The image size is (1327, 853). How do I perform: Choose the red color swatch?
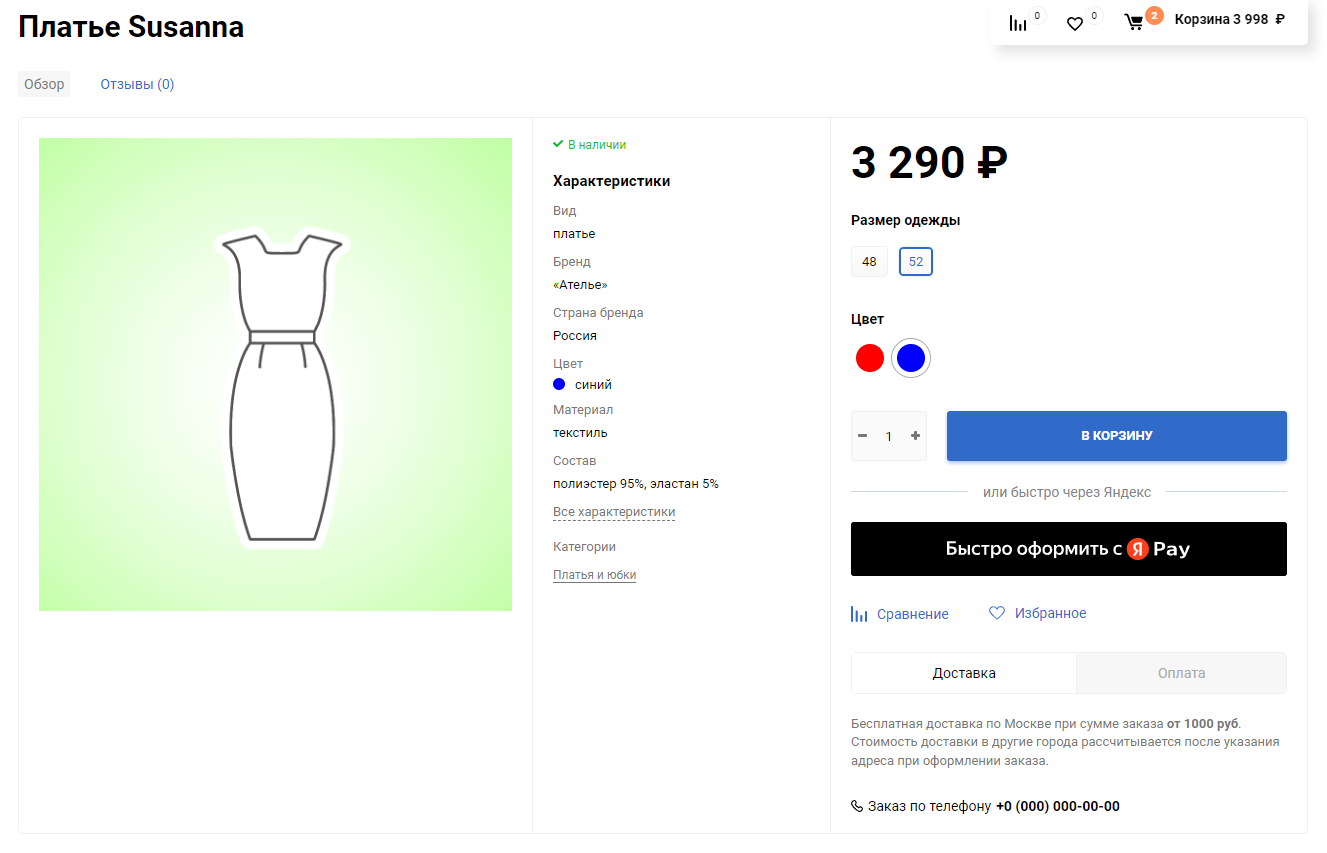tap(870, 358)
